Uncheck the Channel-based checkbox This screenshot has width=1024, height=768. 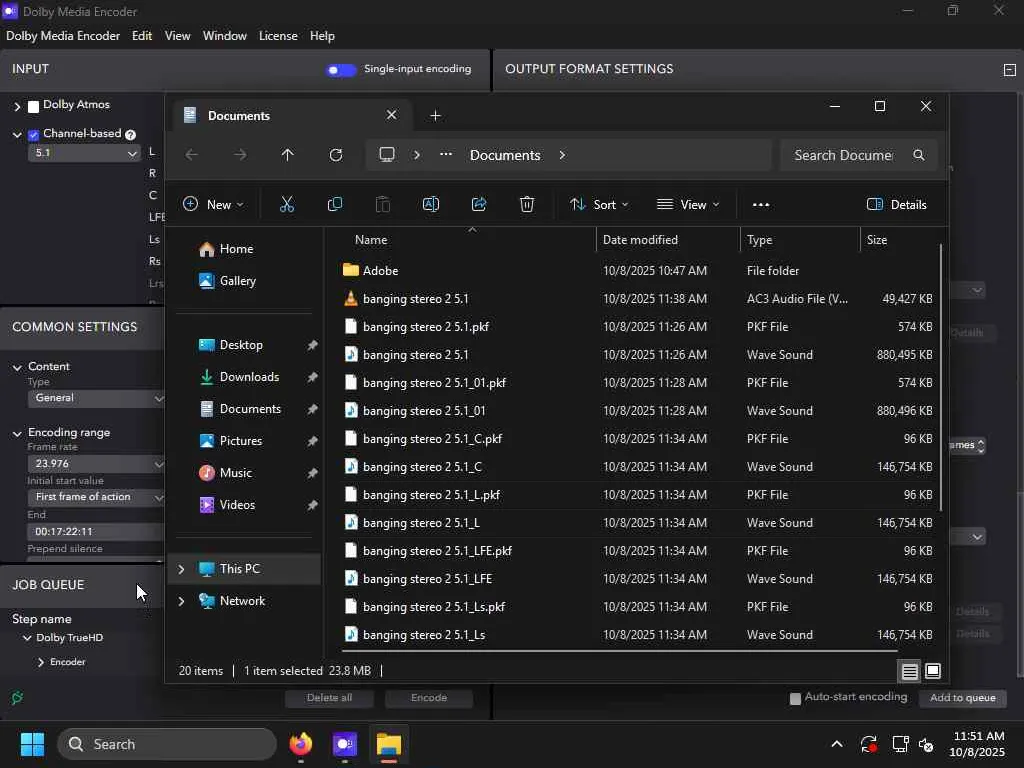[33, 135]
